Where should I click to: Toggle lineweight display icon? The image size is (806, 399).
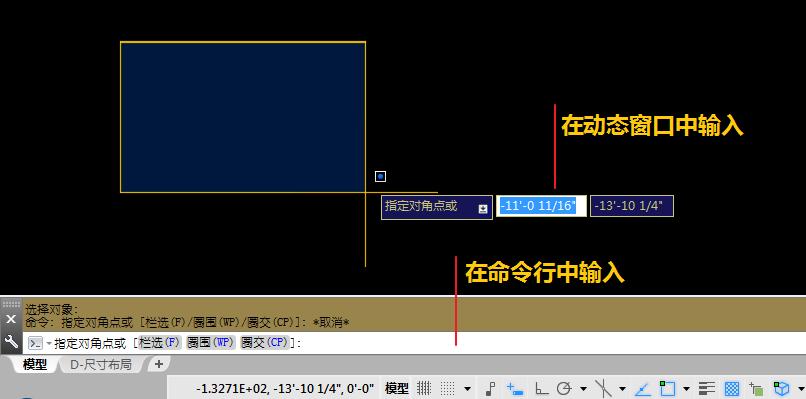tap(707, 388)
